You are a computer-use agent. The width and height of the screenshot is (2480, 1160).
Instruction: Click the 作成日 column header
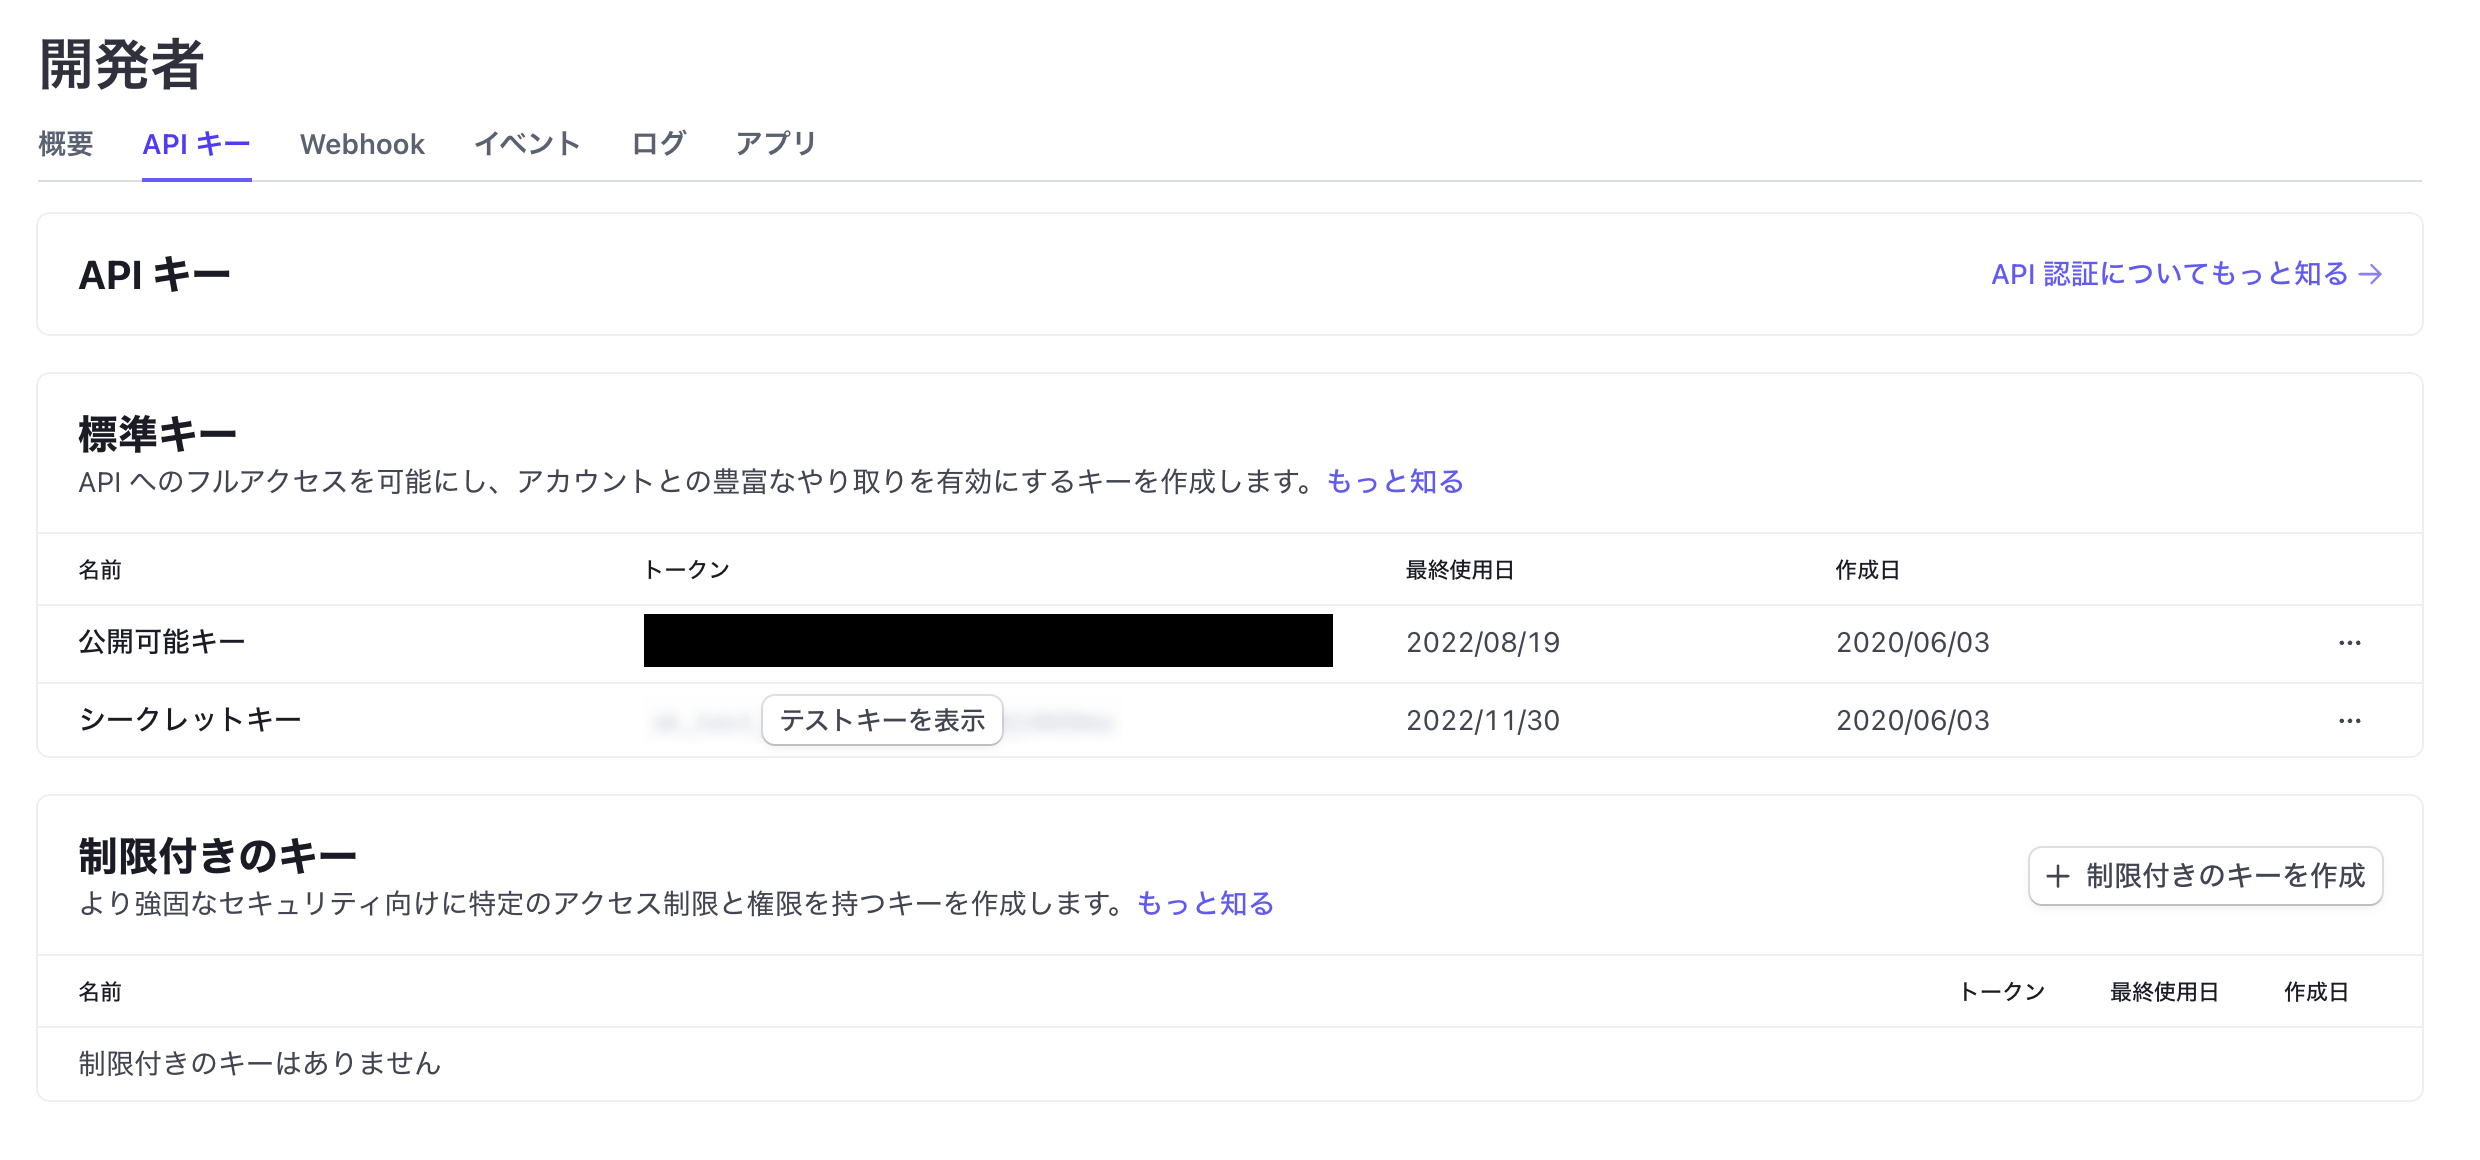click(x=1866, y=569)
